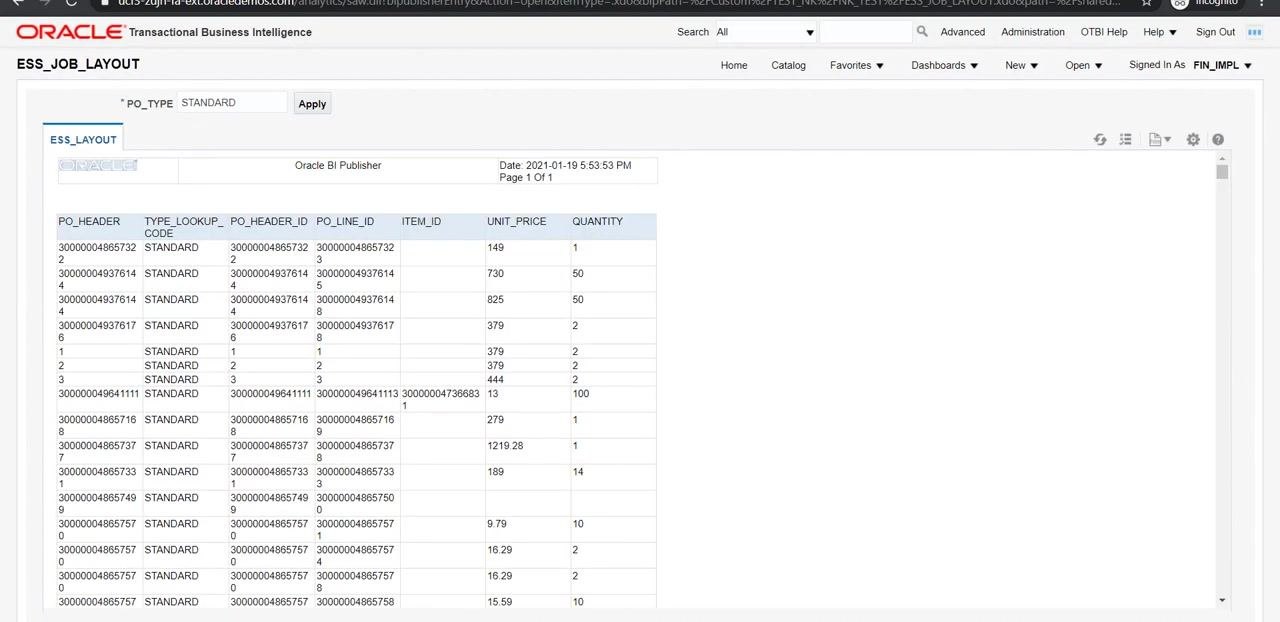Show report parameters list icon
The width and height of the screenshot is (1280, 622).
point(1126,140)
